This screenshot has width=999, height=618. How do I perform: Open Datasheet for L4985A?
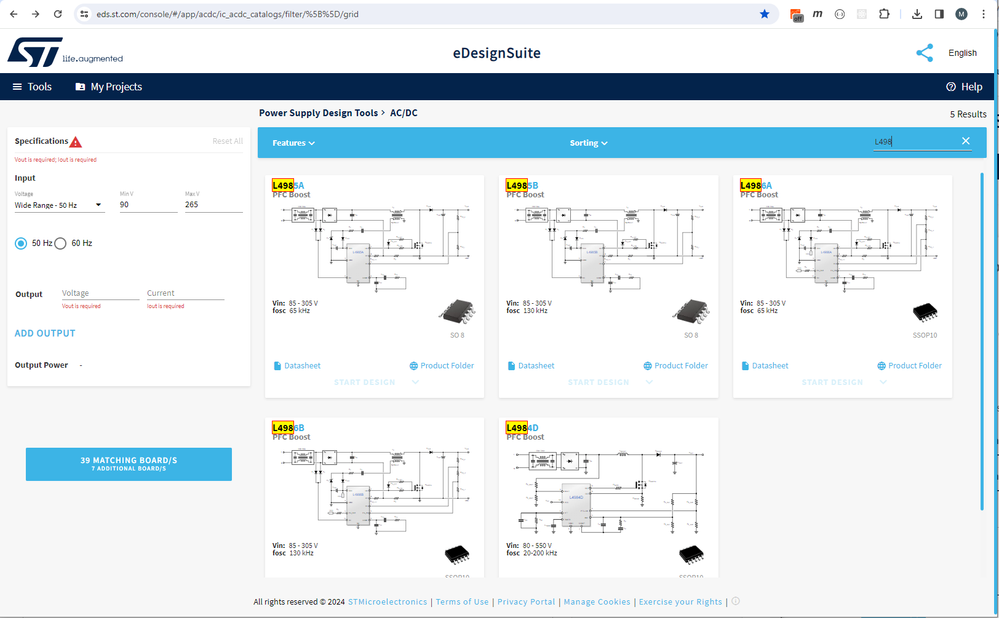click(297, 366)
